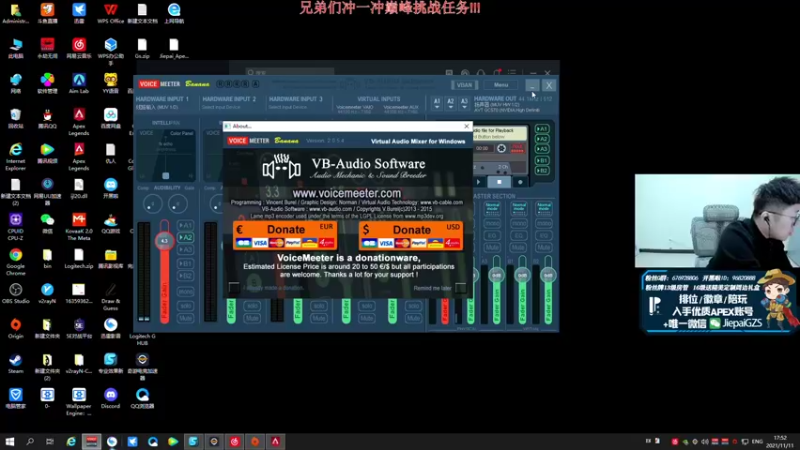This screenshot has height=450, width=800.
Task: Click the ENG input language indicator
Action: 758,441
